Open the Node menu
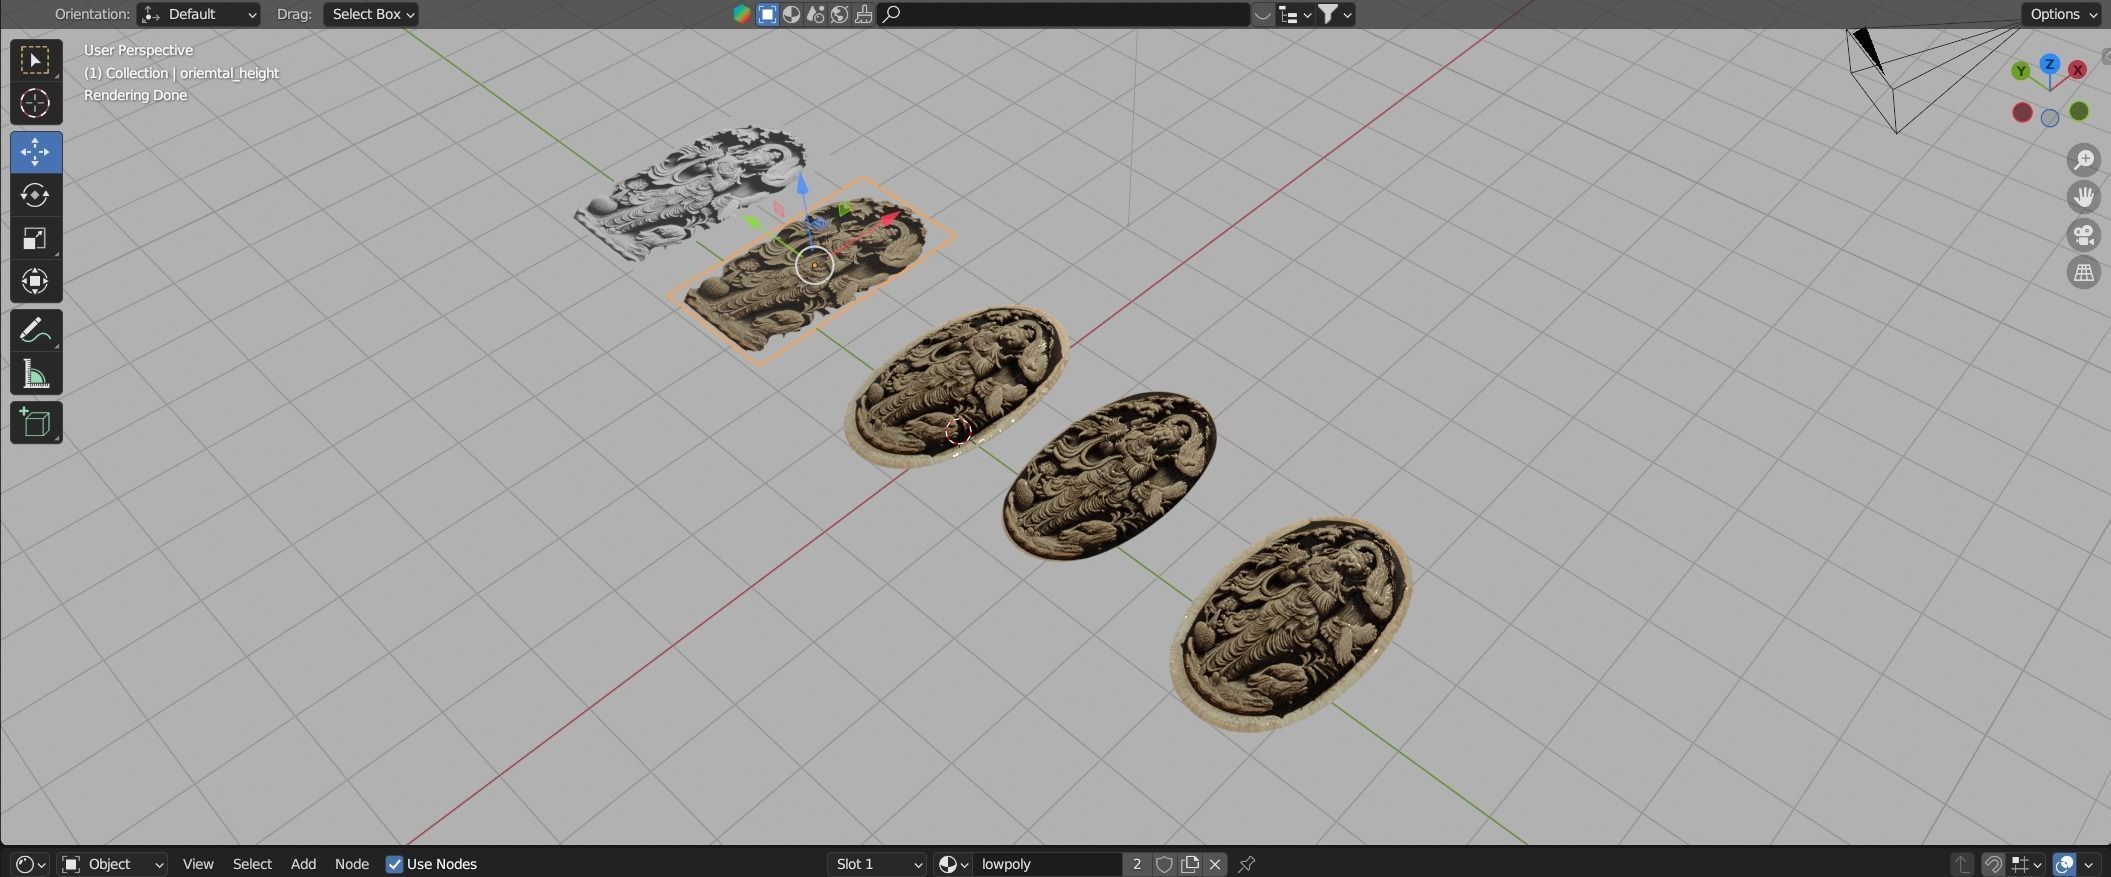2111x877 pixels. (x=351, y=864)
